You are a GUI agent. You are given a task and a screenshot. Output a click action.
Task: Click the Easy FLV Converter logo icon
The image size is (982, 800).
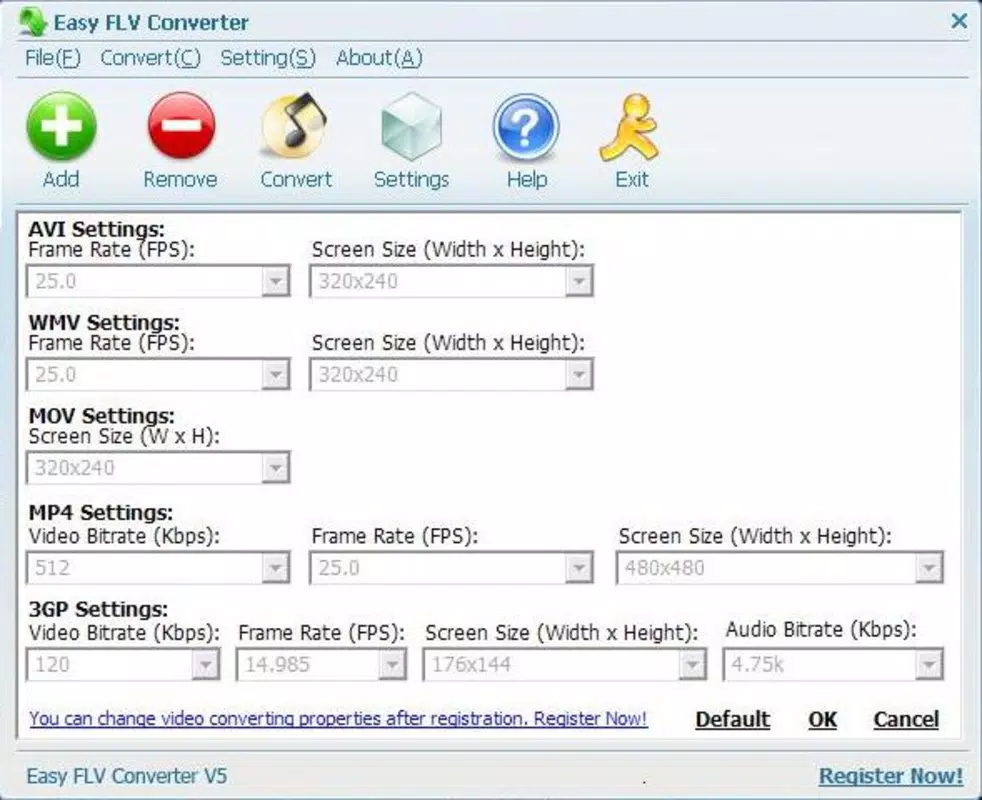coord(33,22)
